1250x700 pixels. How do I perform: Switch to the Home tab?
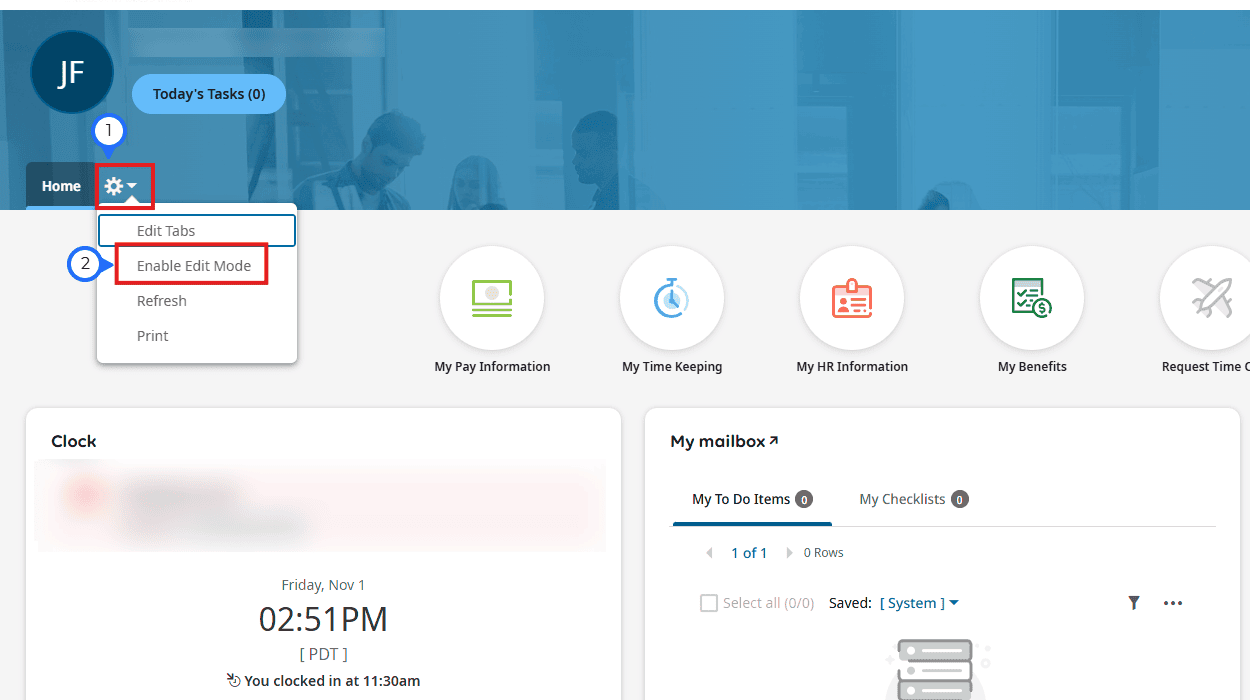[61, 186]
